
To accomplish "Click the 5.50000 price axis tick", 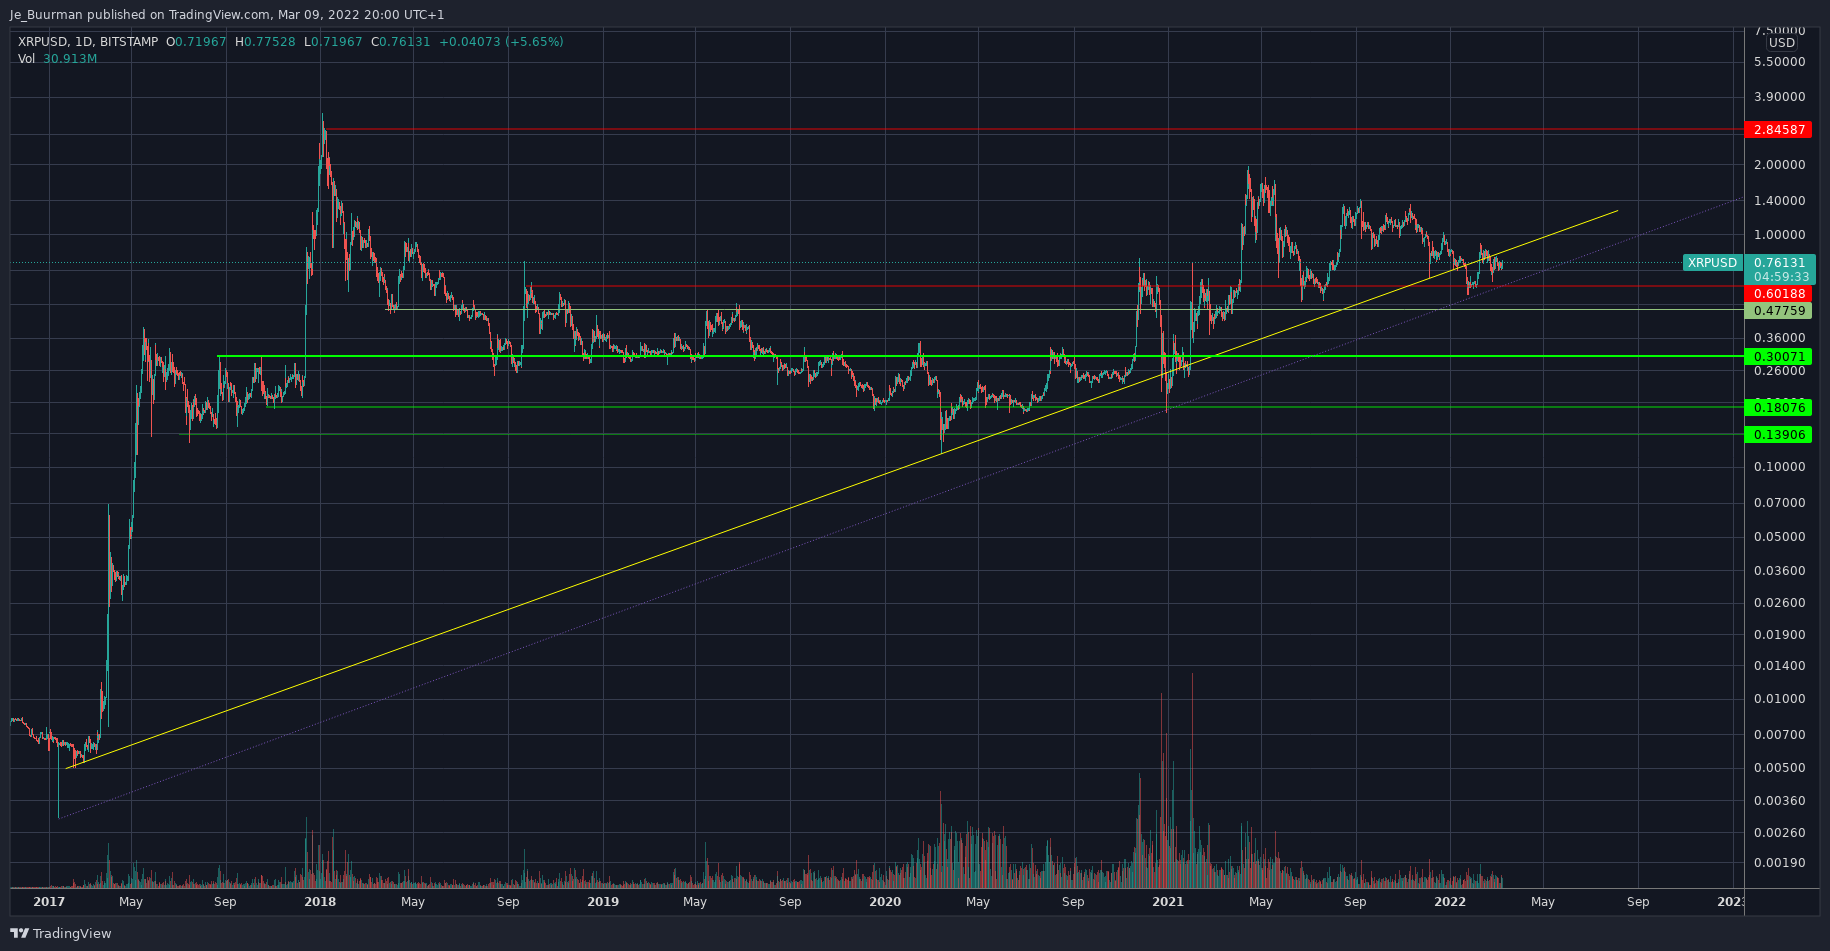I will coord(1779,62).
